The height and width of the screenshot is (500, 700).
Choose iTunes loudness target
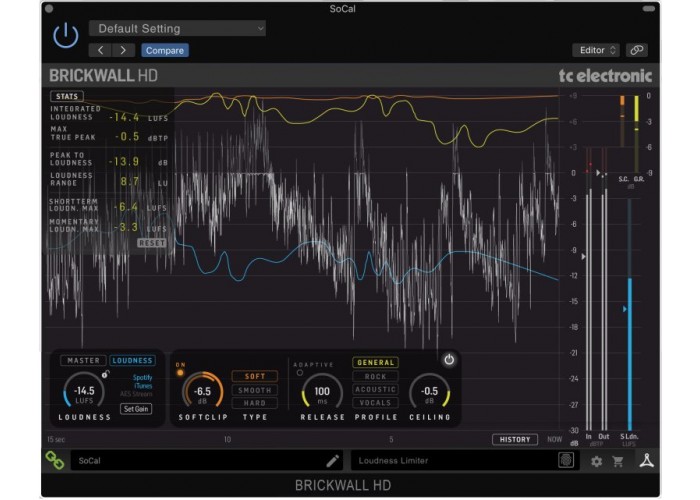click(x=143, y=386)
